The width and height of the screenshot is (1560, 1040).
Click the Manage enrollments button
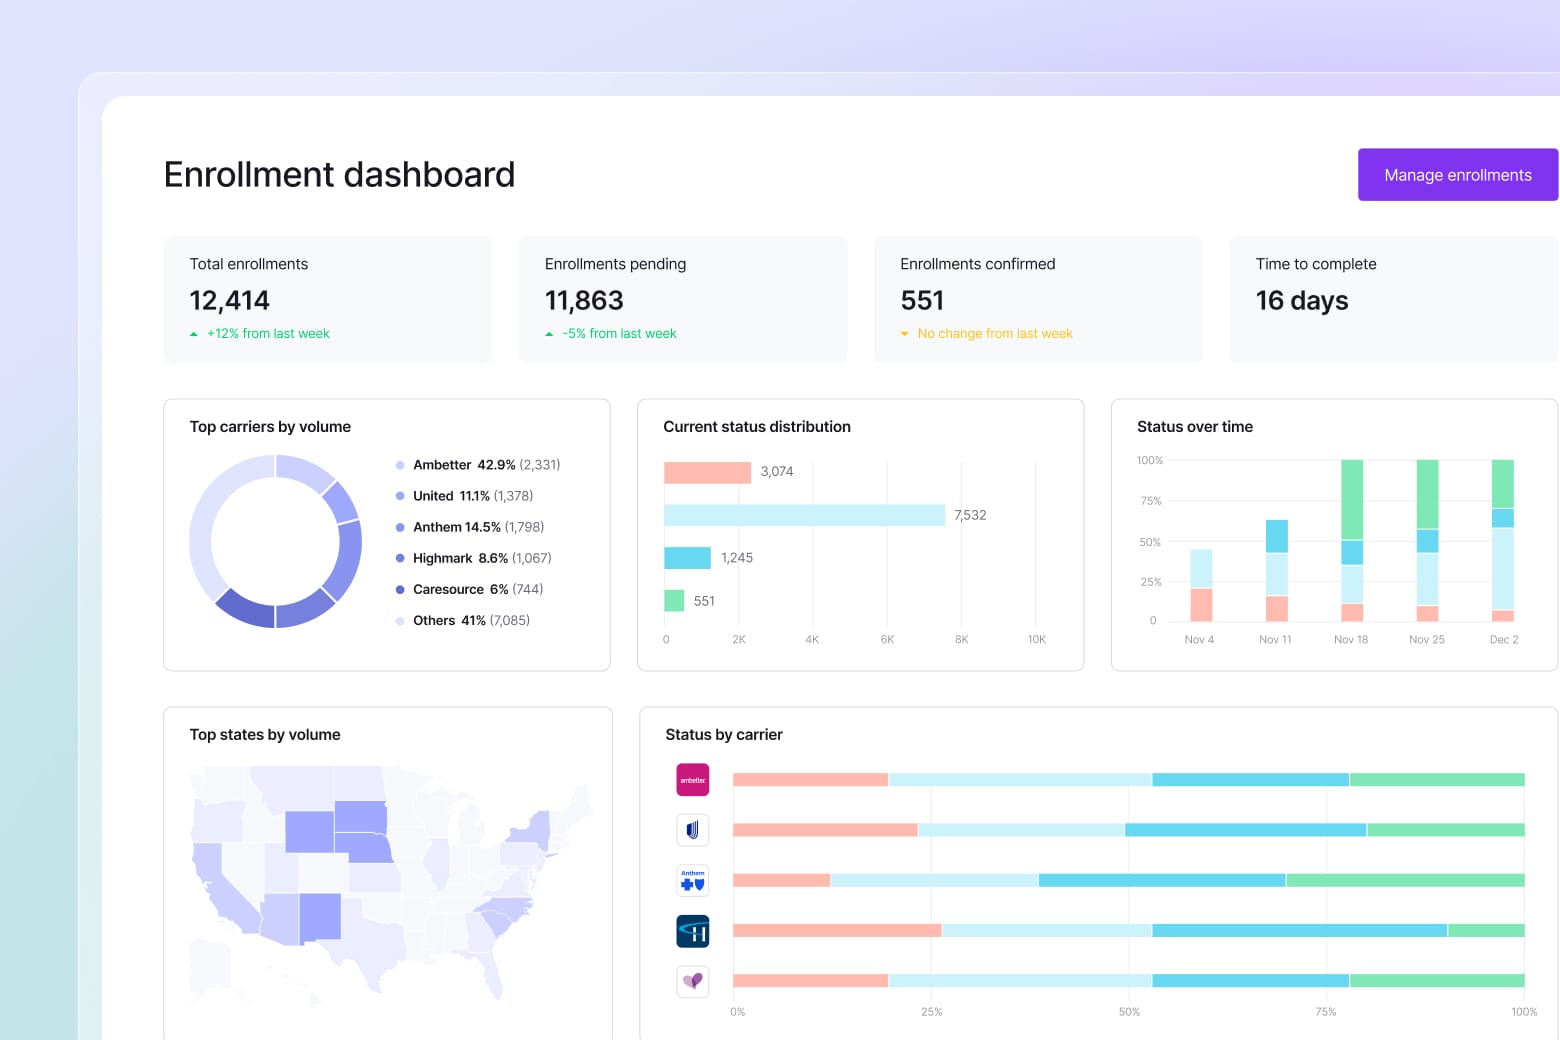(x=1457, y=175)
